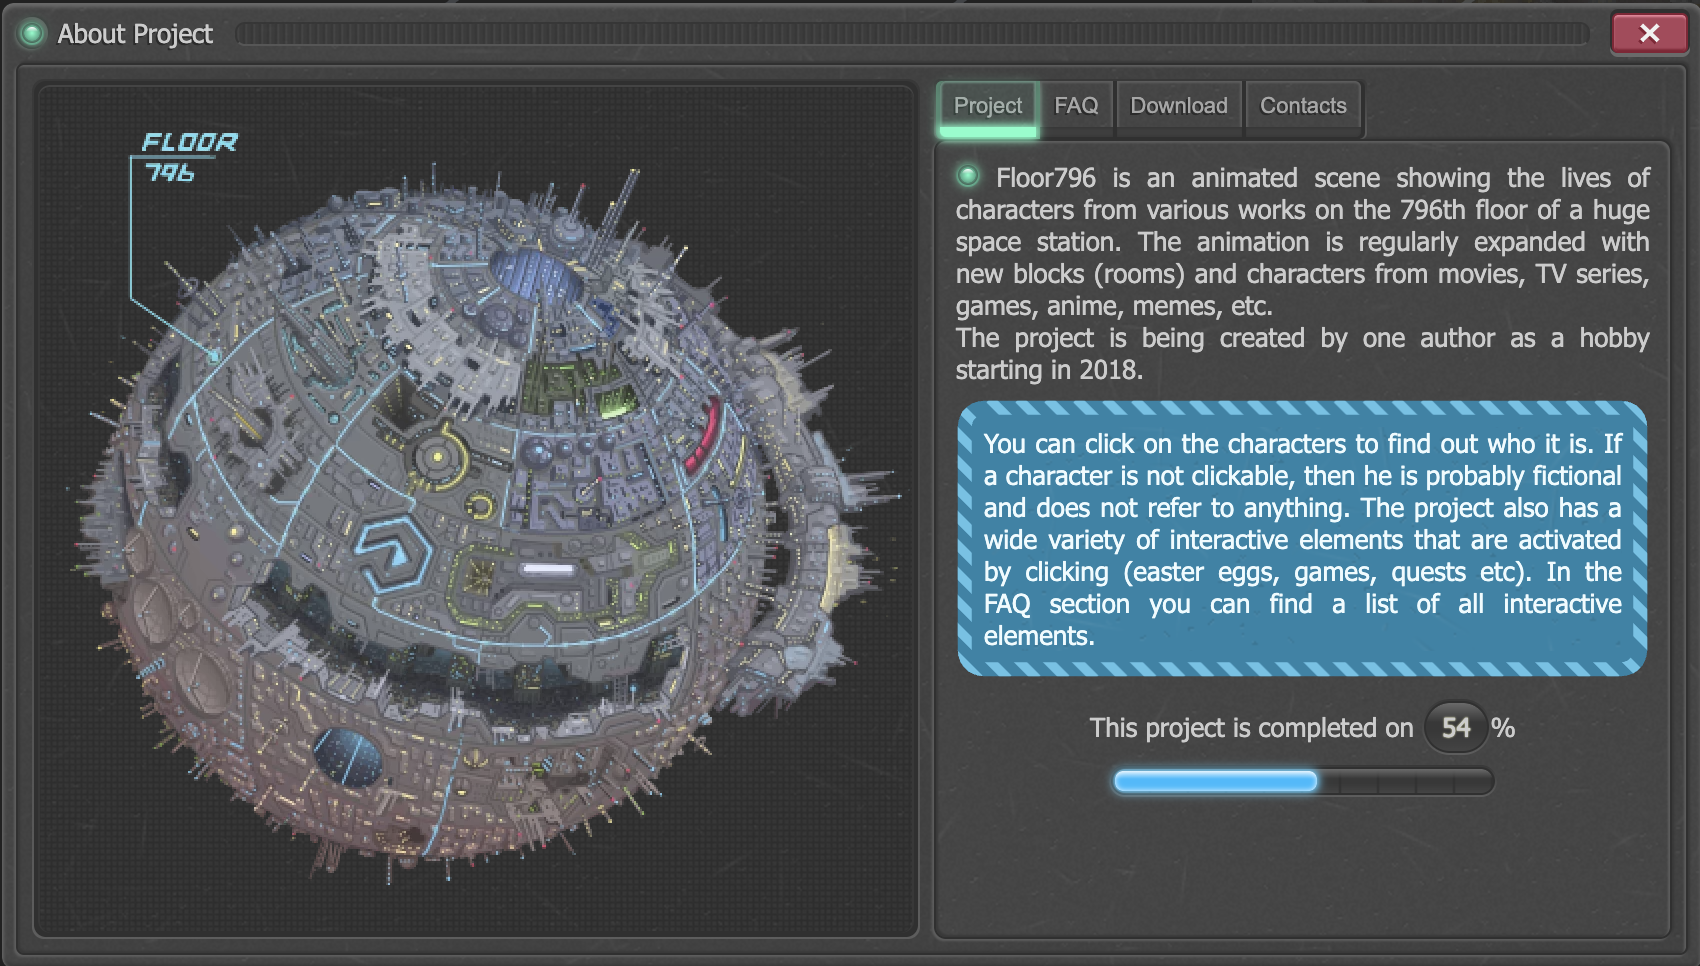
Task: Click the dark blue dome on lower station
Action: [x=347, y=755]
